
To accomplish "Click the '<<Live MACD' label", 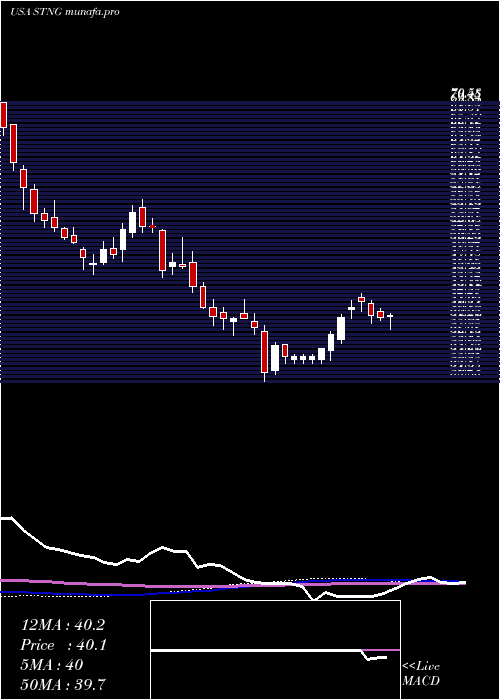I will (x=421, y=674).
